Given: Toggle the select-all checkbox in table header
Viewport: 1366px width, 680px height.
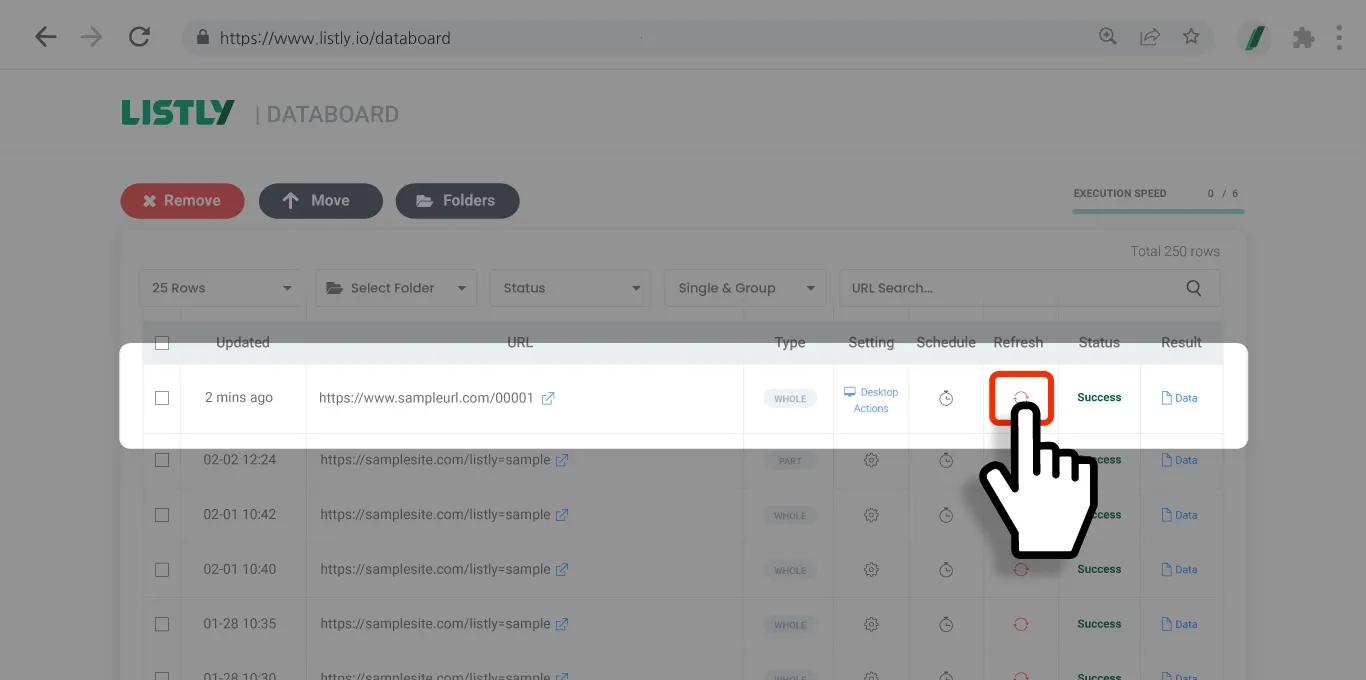Looking at the screenshot, I should [162, 343].
